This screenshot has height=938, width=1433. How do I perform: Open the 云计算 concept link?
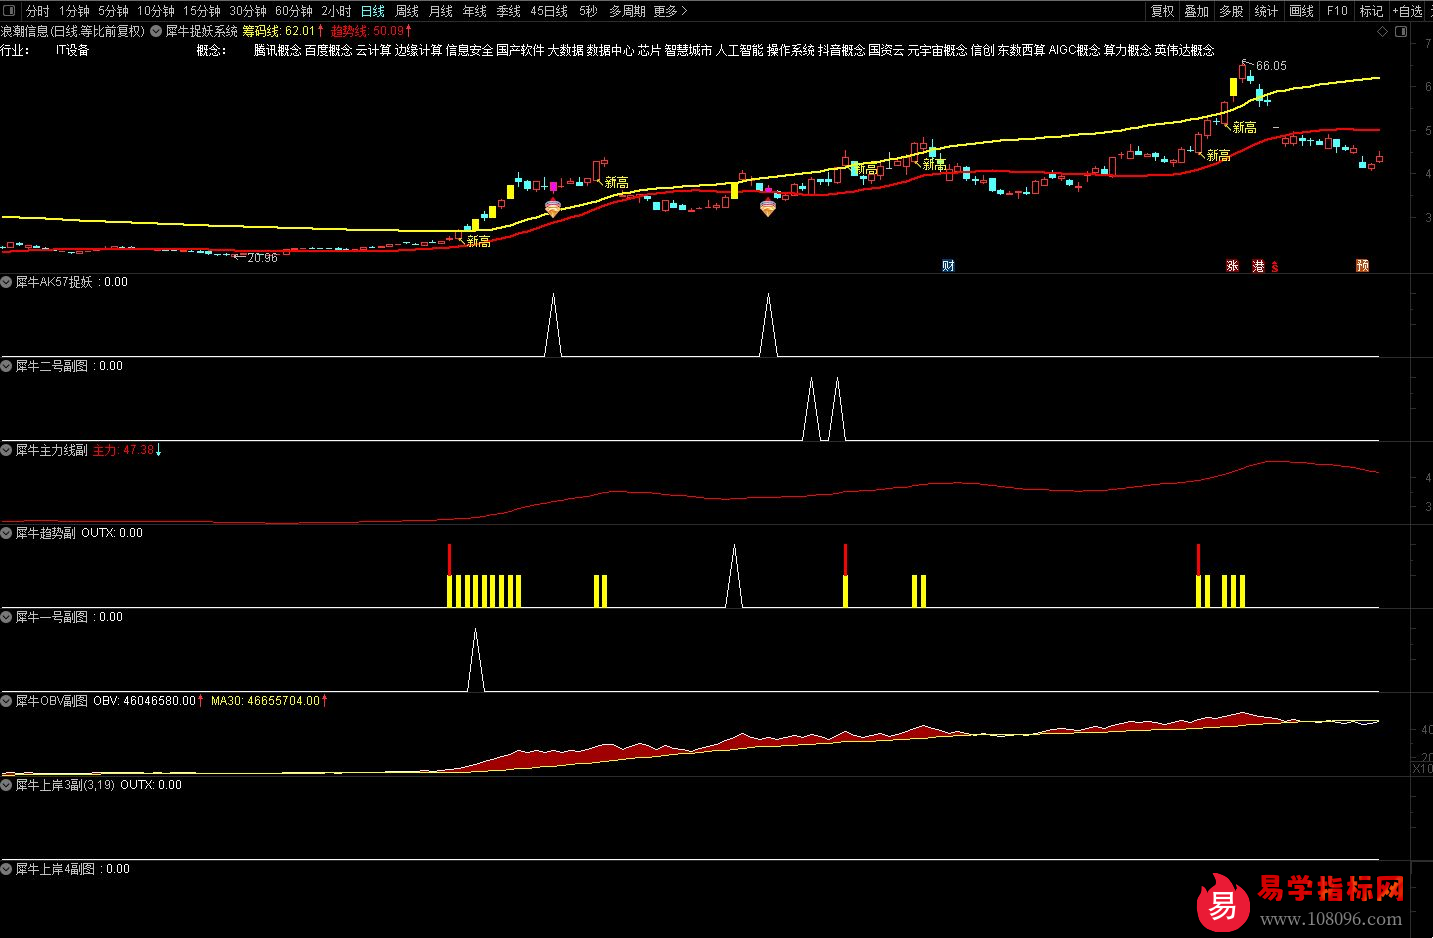pos(374,50)
